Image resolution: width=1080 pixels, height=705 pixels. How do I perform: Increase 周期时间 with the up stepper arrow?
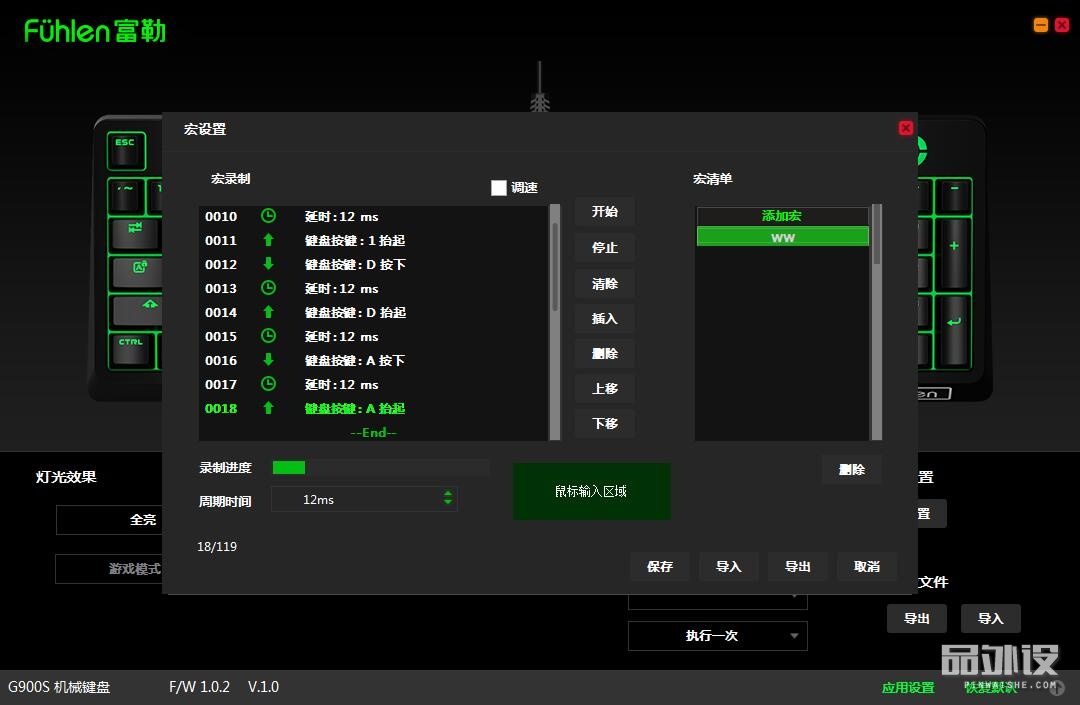(447, 493)
